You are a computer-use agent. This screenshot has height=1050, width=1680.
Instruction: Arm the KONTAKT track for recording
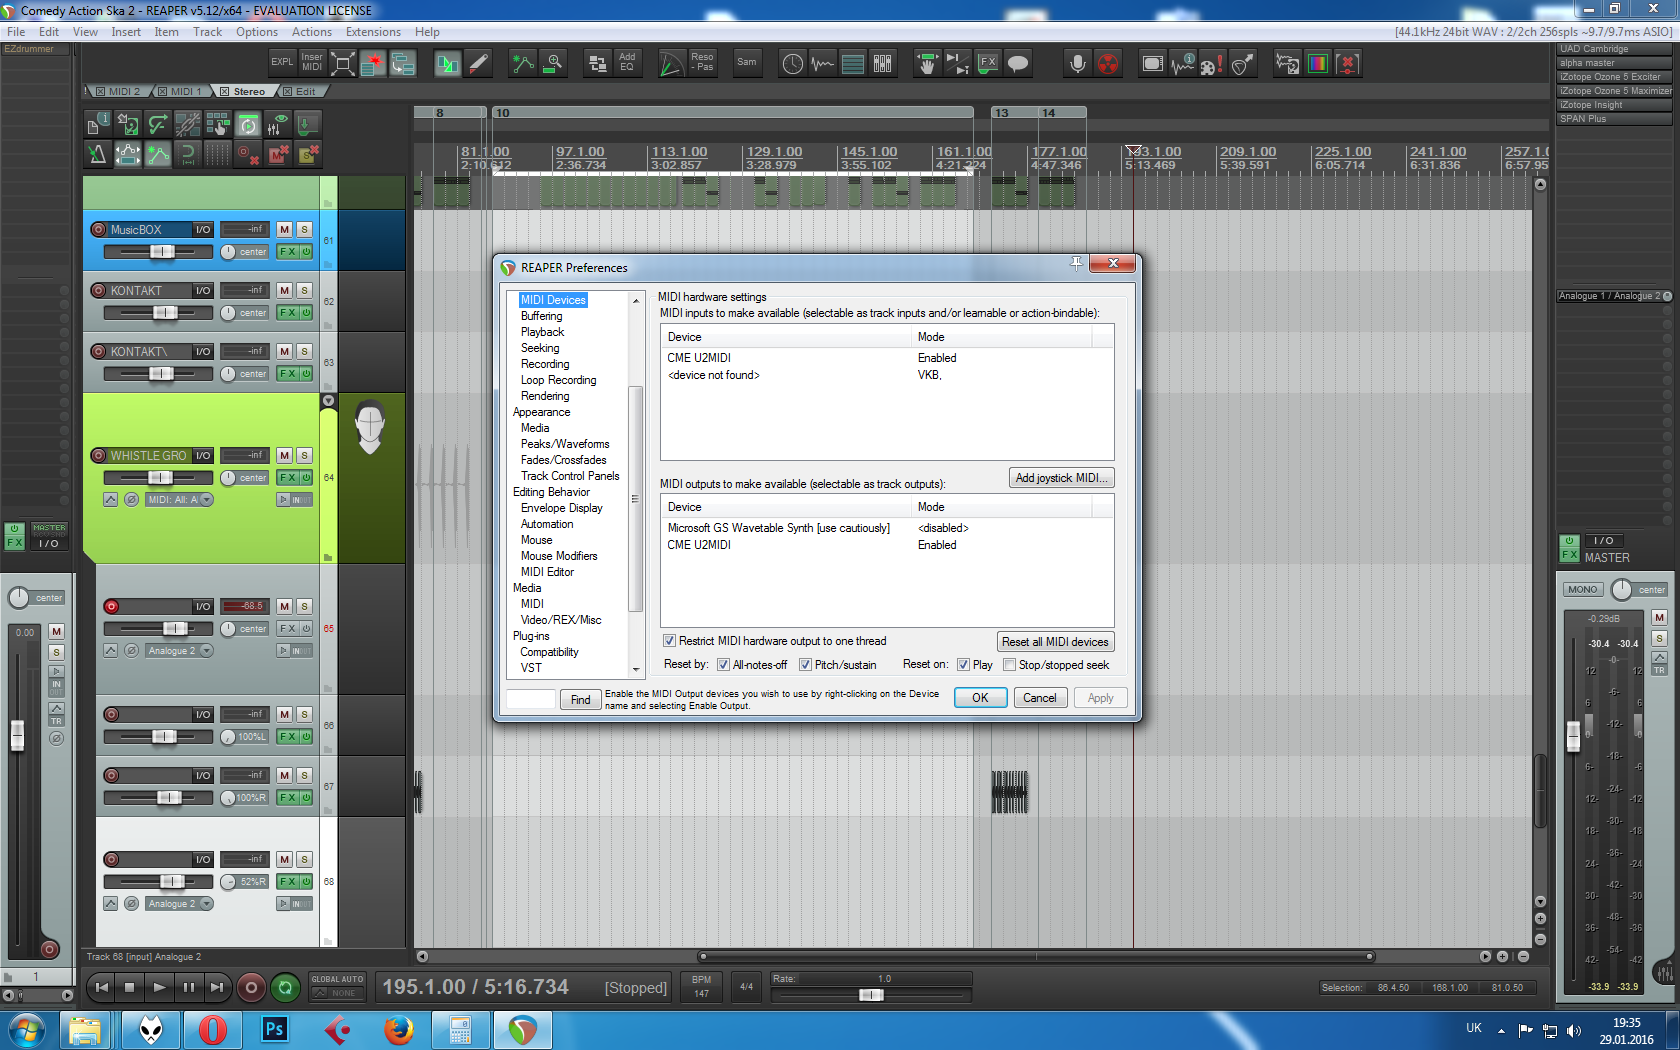(98, 291)
